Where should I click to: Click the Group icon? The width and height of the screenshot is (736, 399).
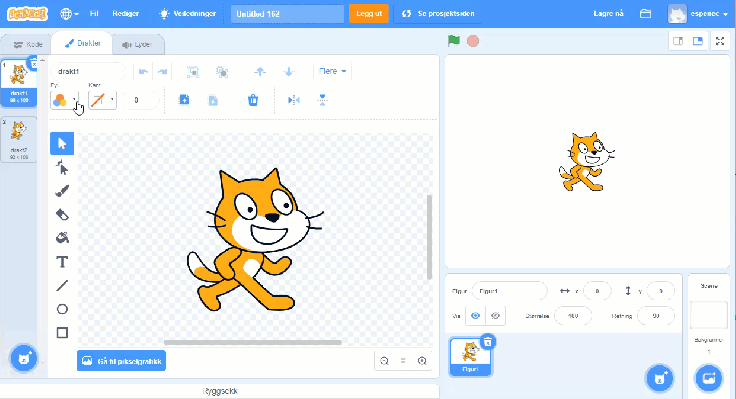pyautogui.click(x=193, y=71)
